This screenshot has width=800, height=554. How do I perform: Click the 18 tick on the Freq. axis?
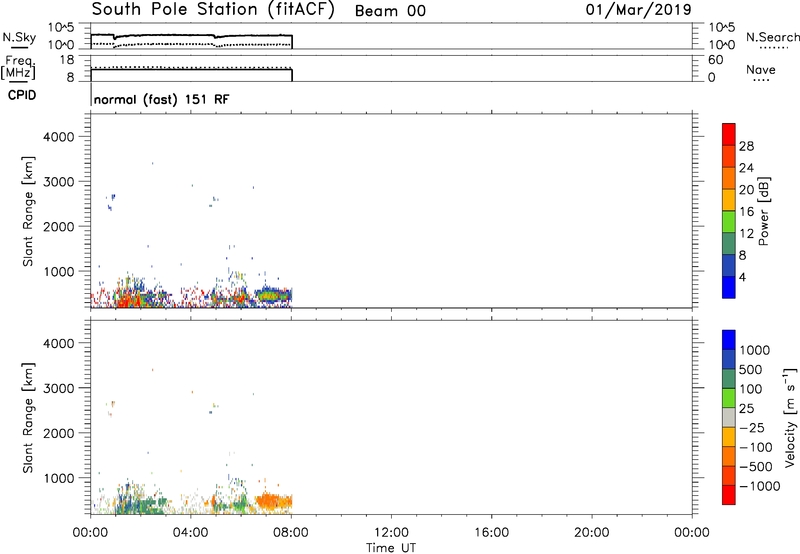[66, 59]
